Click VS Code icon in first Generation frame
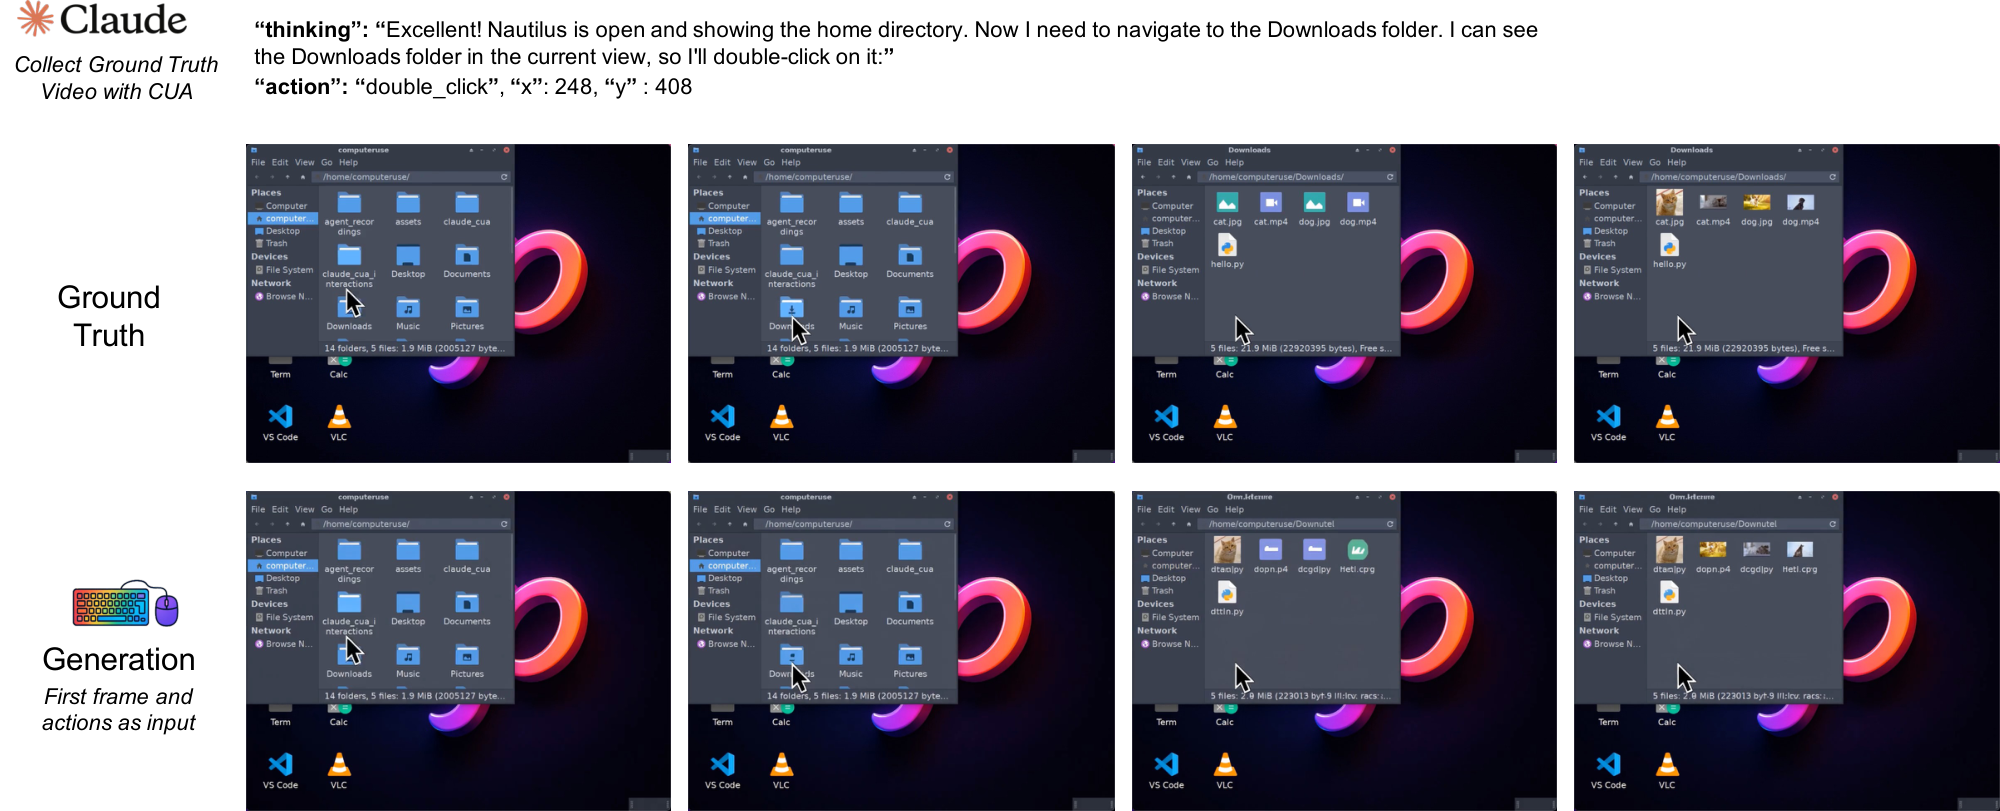The width and height of the screenshot is (2000, 811). point(280,765)
